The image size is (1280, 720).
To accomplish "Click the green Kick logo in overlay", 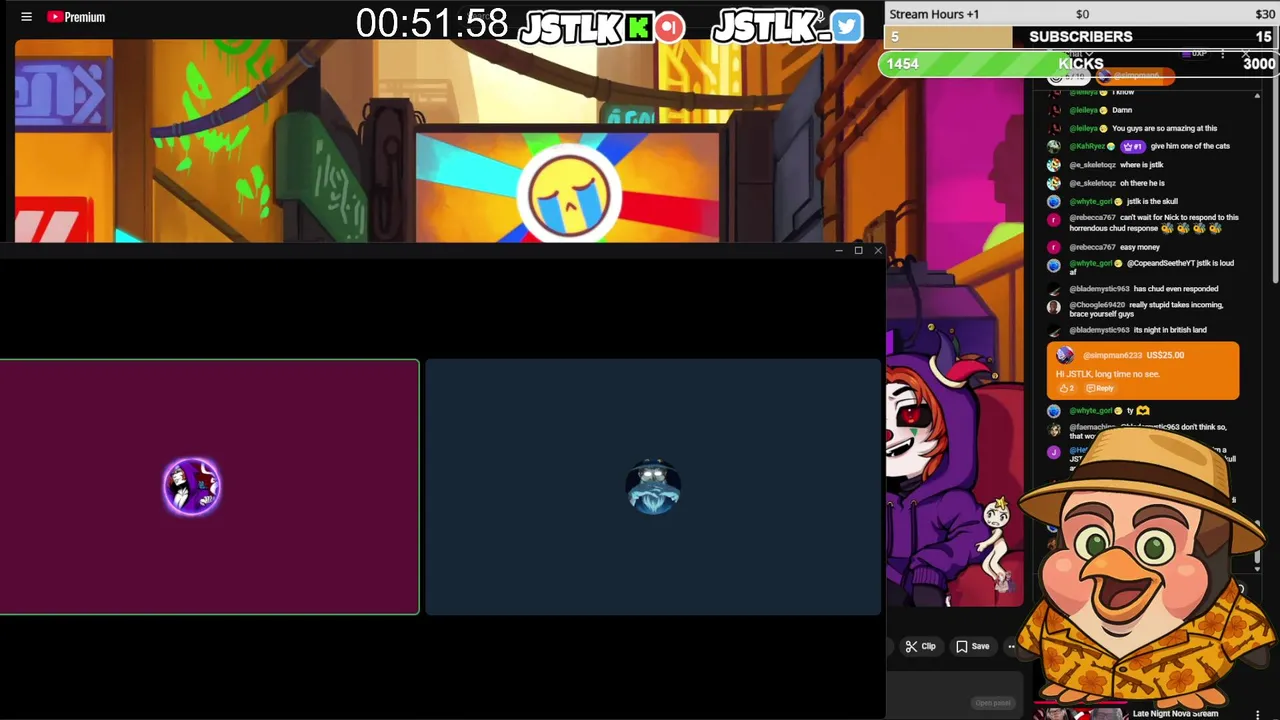I will point(638,27).
